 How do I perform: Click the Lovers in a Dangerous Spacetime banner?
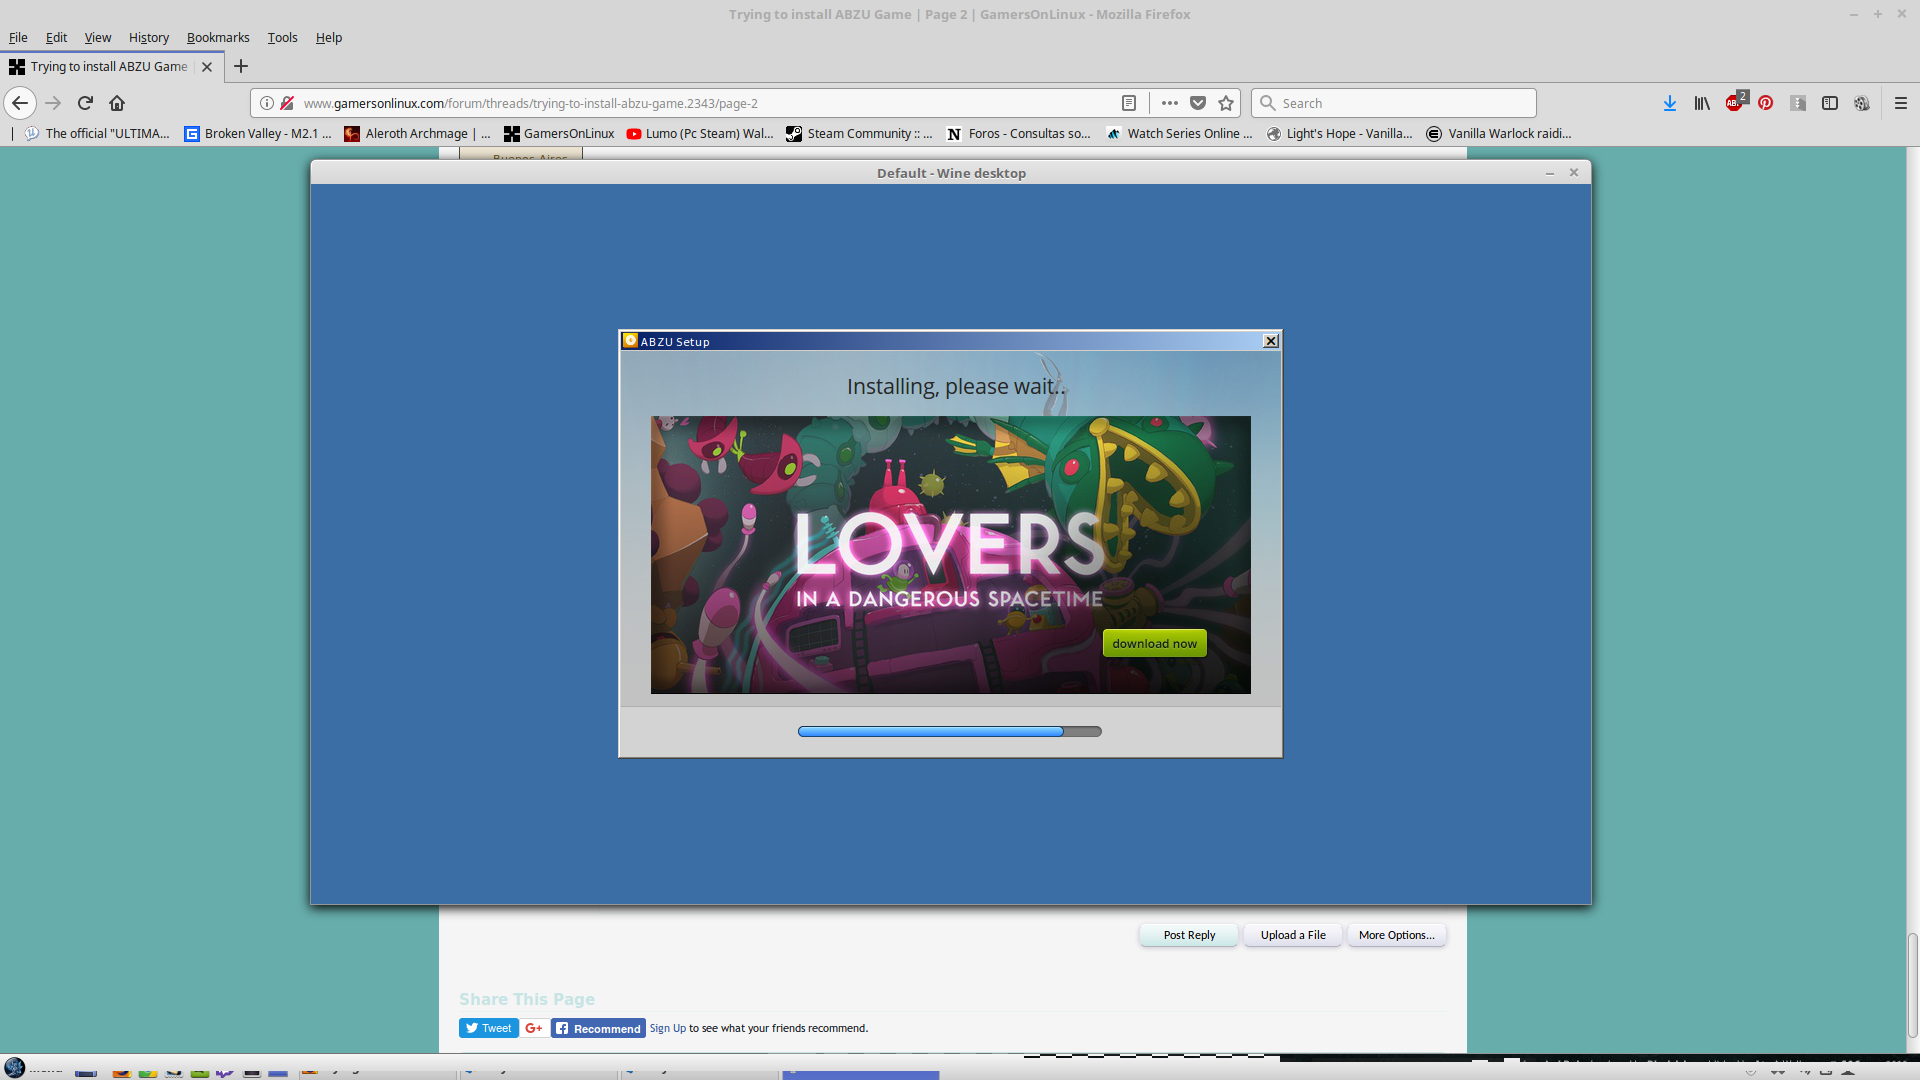pyautogui.click(x=950, y=554)
